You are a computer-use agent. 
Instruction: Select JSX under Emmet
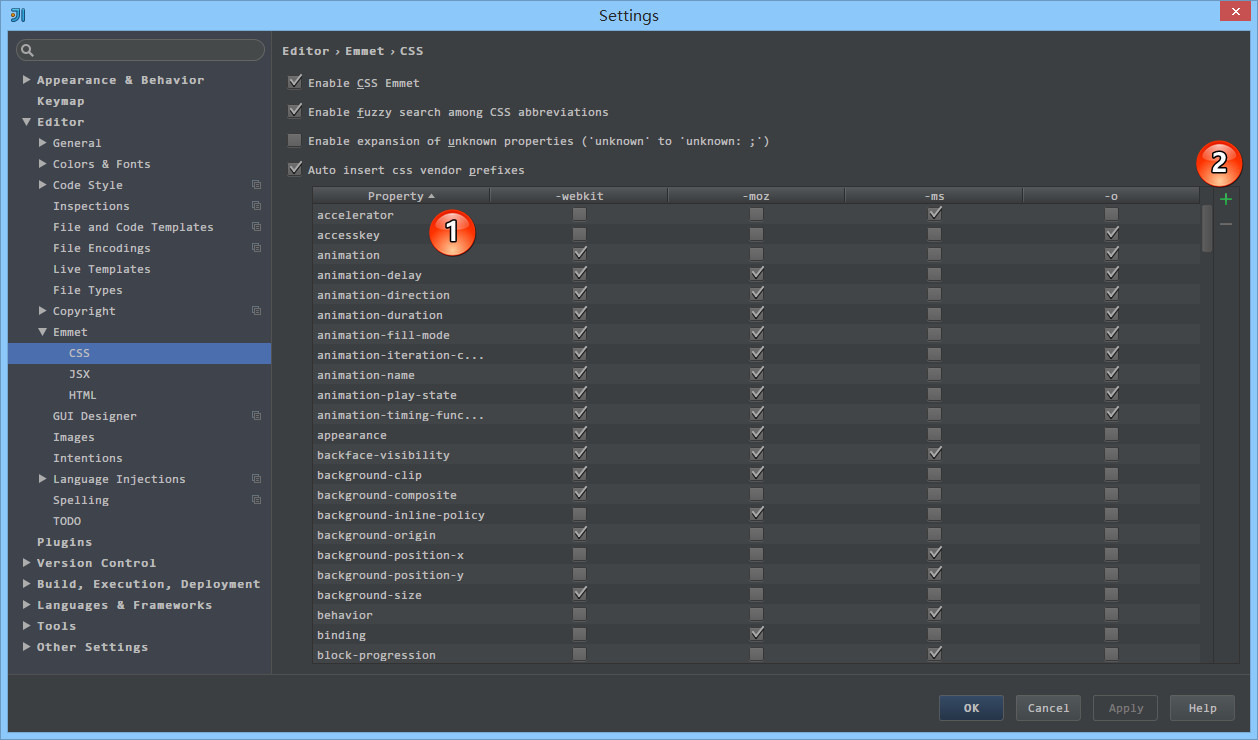(x=79, y=374)
